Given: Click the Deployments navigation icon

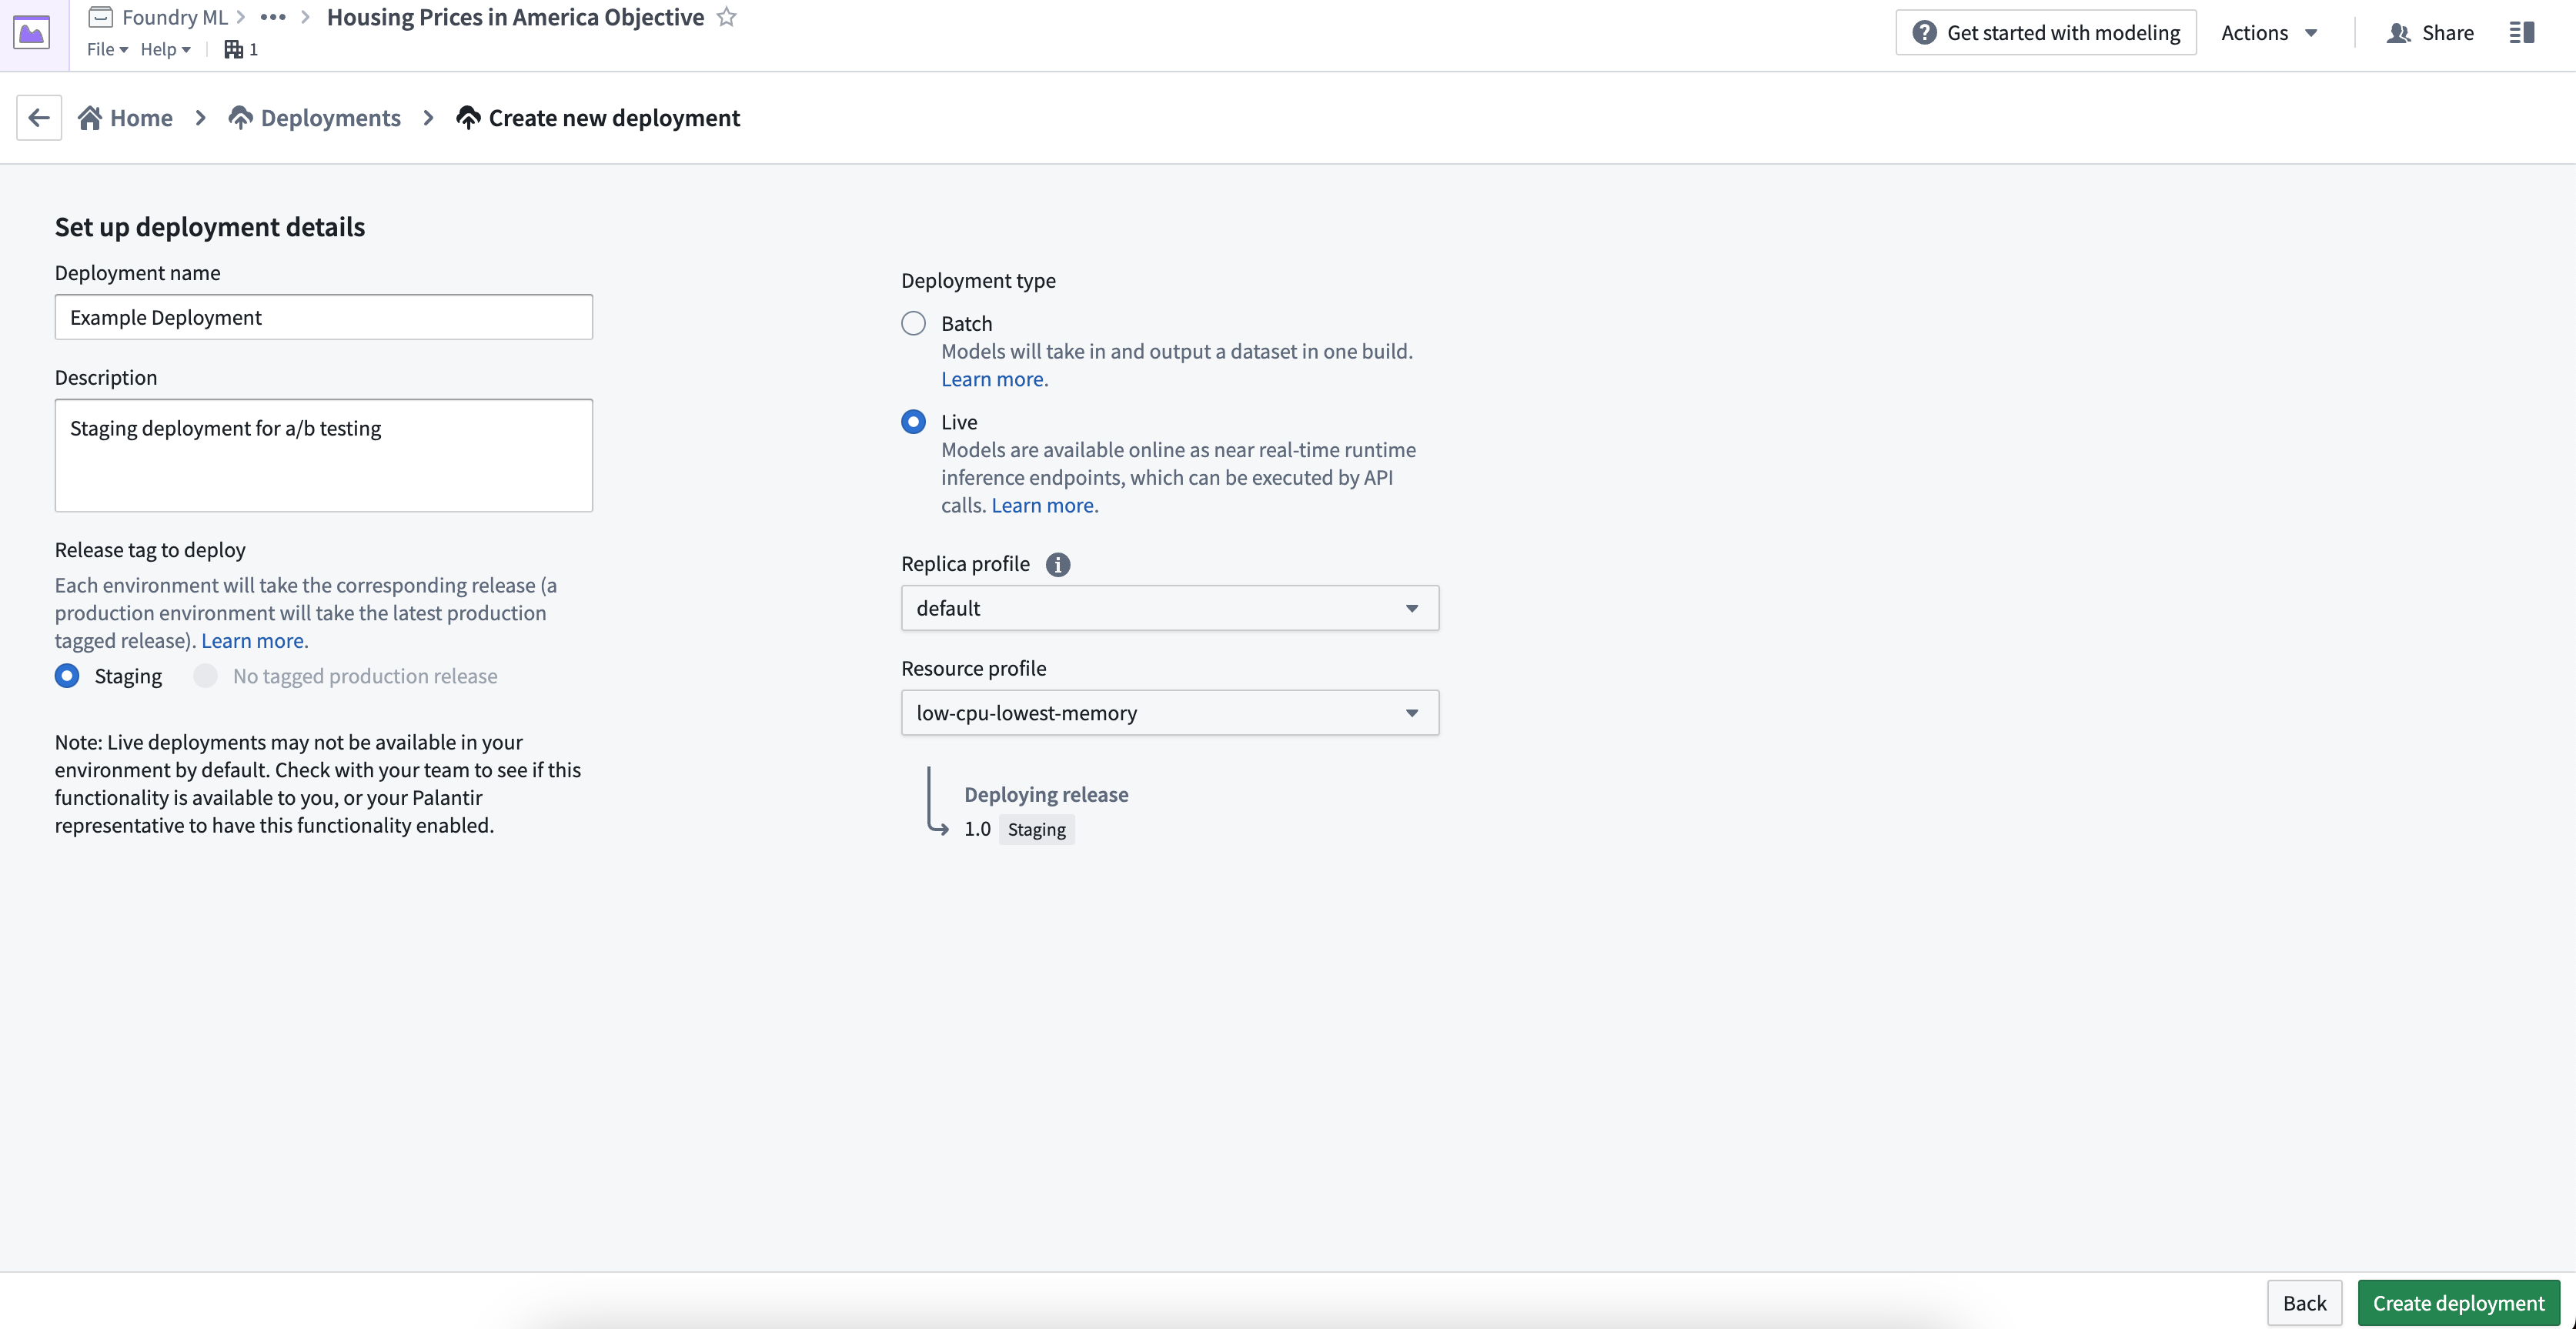Looking at the screenshot, I should point(237,117).
